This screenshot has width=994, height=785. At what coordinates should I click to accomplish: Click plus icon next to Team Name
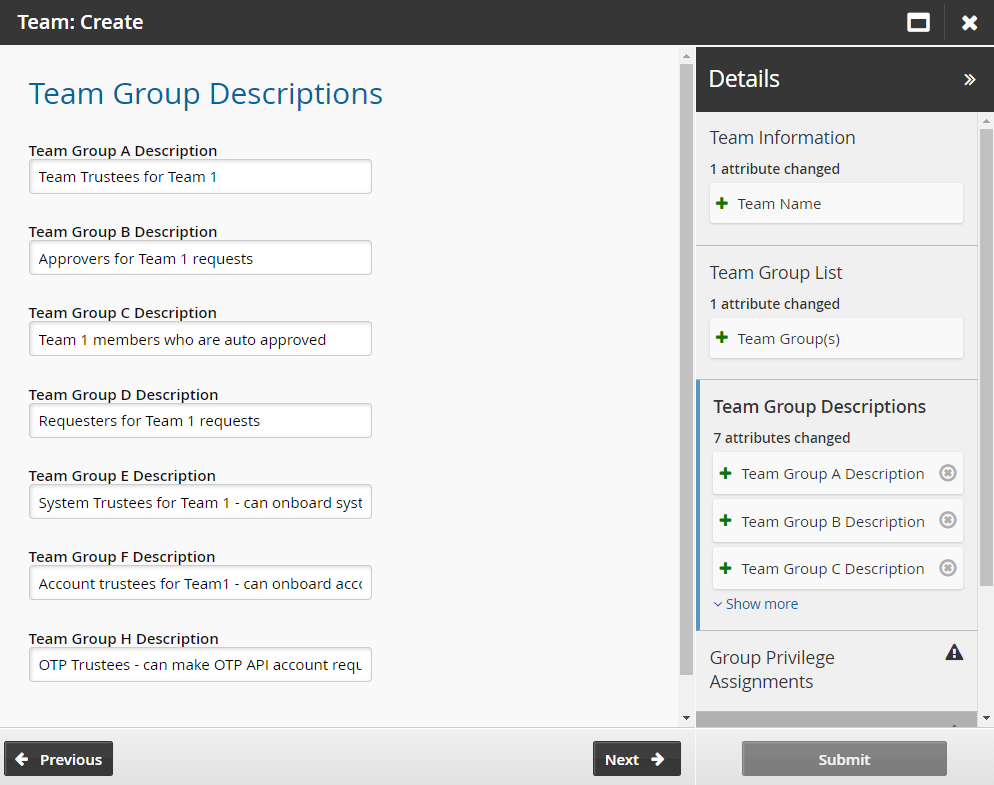[722, 203]
